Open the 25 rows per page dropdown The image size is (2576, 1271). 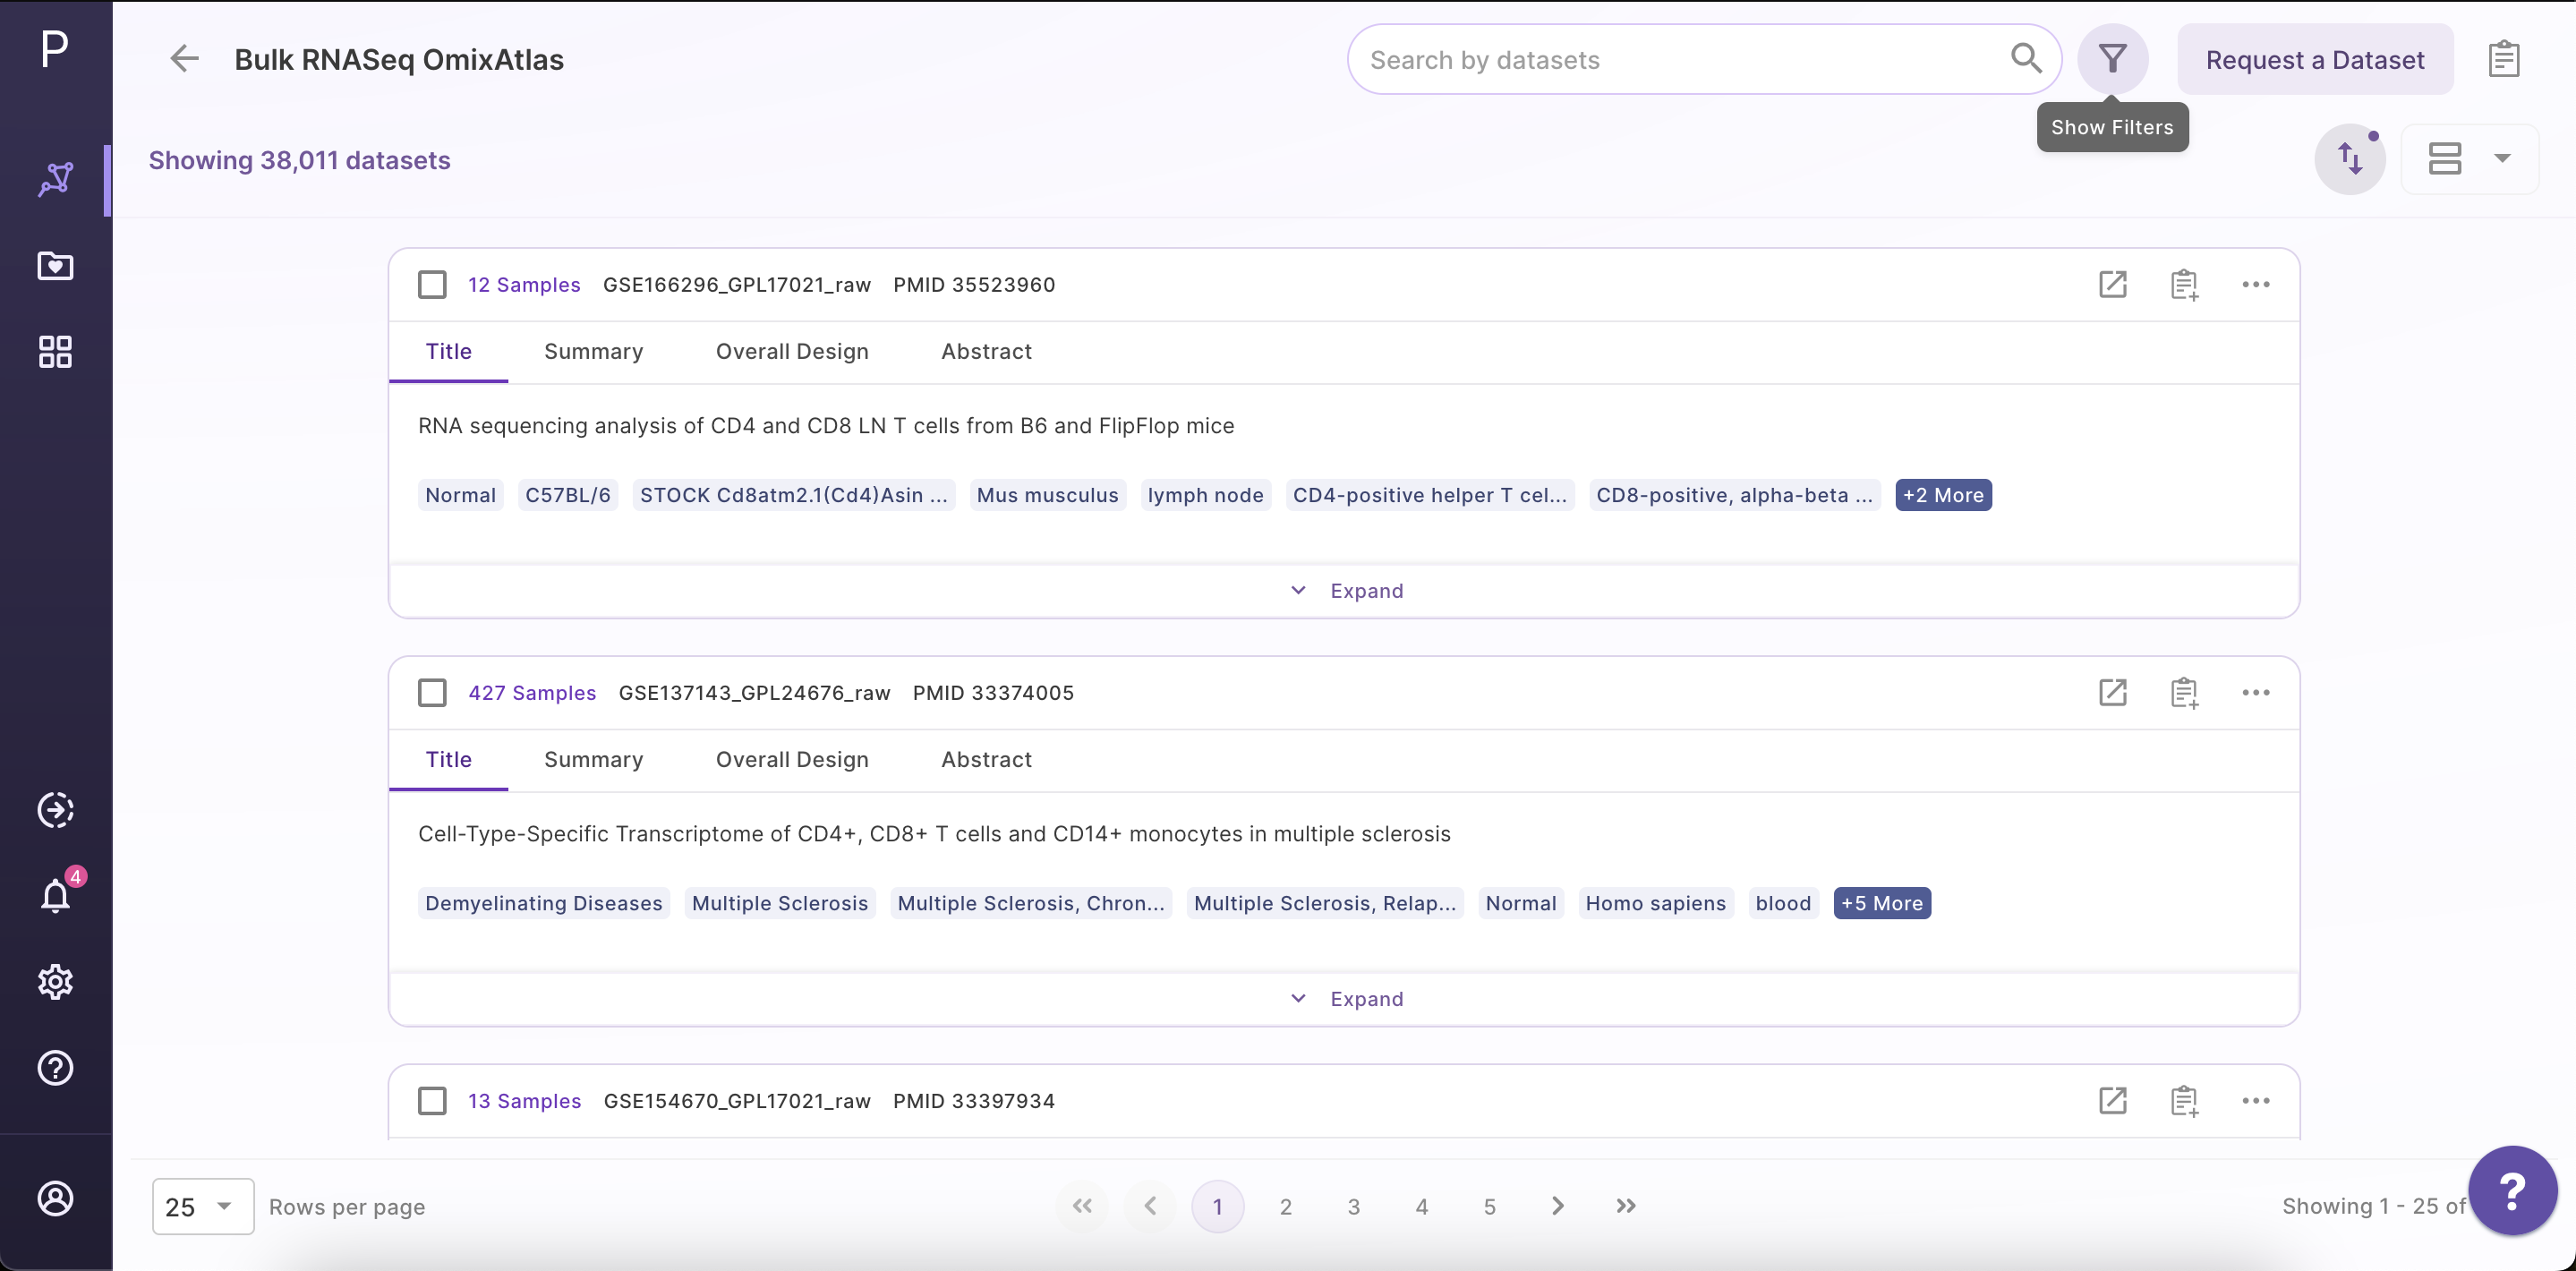pyautogui.click(x=203, y=1206)
